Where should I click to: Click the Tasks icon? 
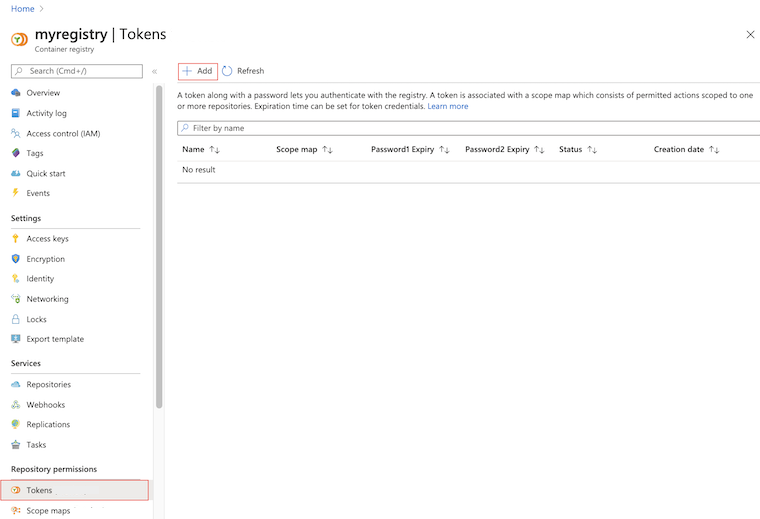pyautogui.click(x=16, y=444)
